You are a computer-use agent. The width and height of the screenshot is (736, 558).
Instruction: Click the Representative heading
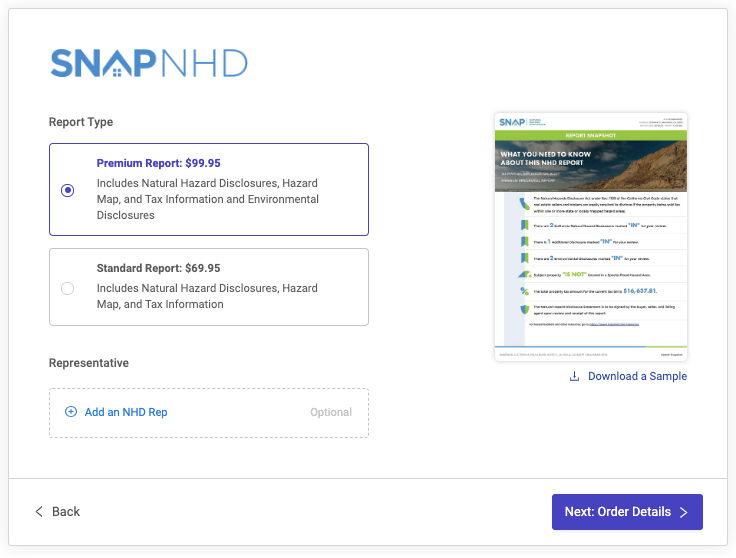tap(89, 363)
